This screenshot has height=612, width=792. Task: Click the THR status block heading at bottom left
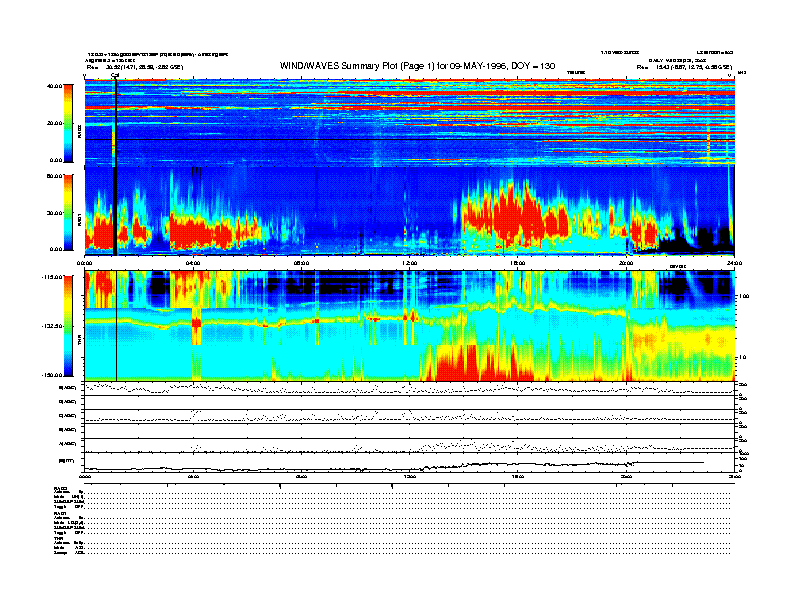tap(58, 538)
